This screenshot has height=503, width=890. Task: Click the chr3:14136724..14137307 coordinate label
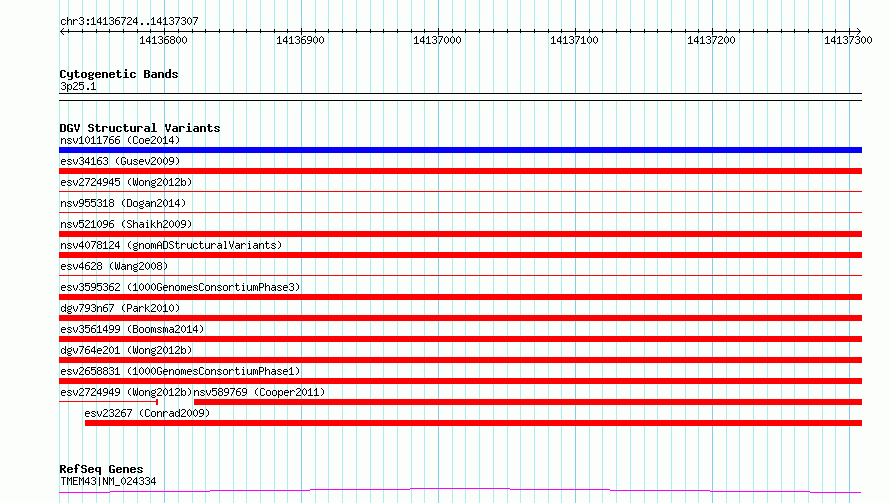point(129,21)
